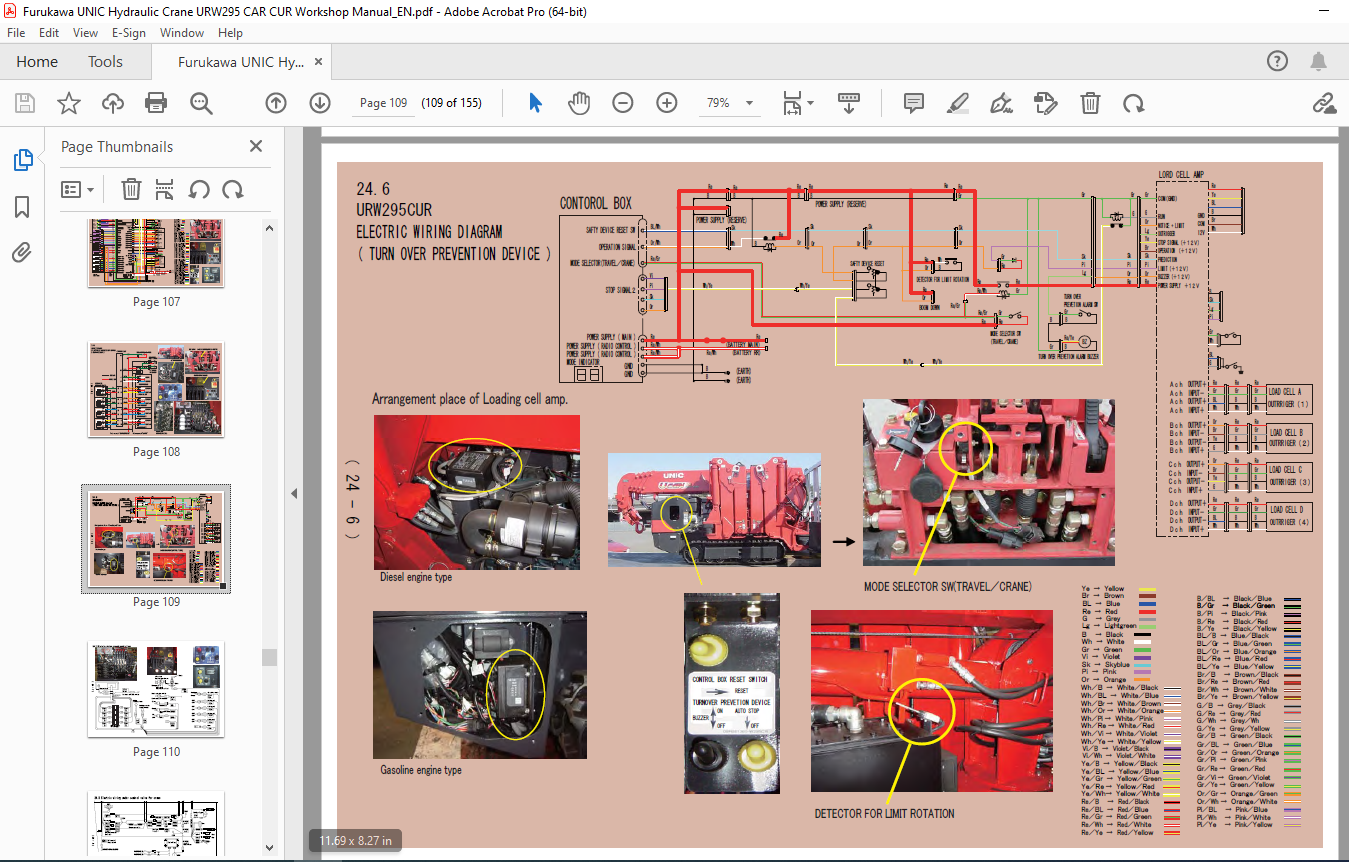Screen dimensions: 1349x862
Task: Open the Attachments paperclip panel
Action: tap(22, 253)
